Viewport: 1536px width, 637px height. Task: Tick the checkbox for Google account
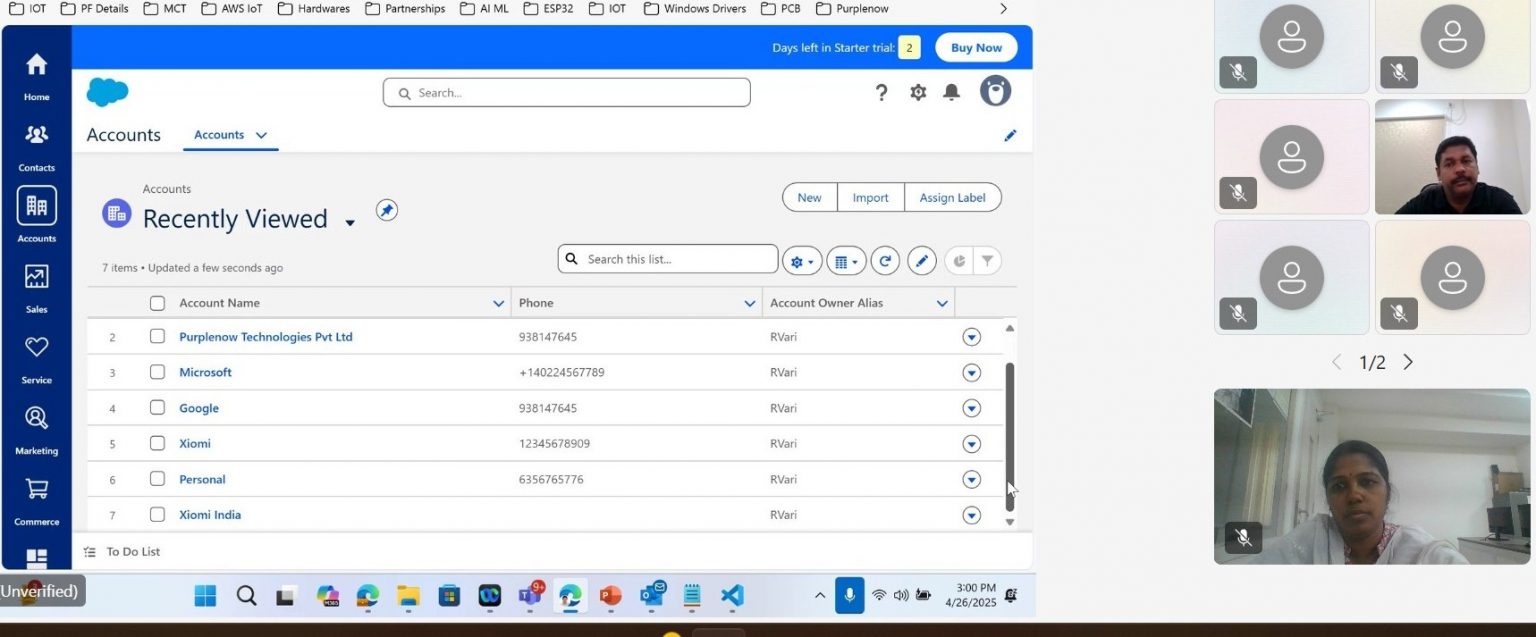tap(157, 408)
